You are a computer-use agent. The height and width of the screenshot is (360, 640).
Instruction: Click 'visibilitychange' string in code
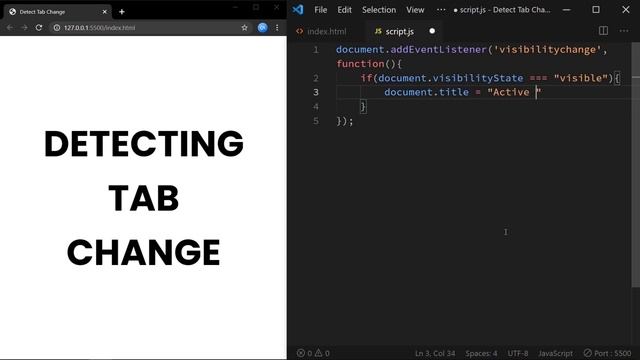pyautogui.click(x=547, y=50)
